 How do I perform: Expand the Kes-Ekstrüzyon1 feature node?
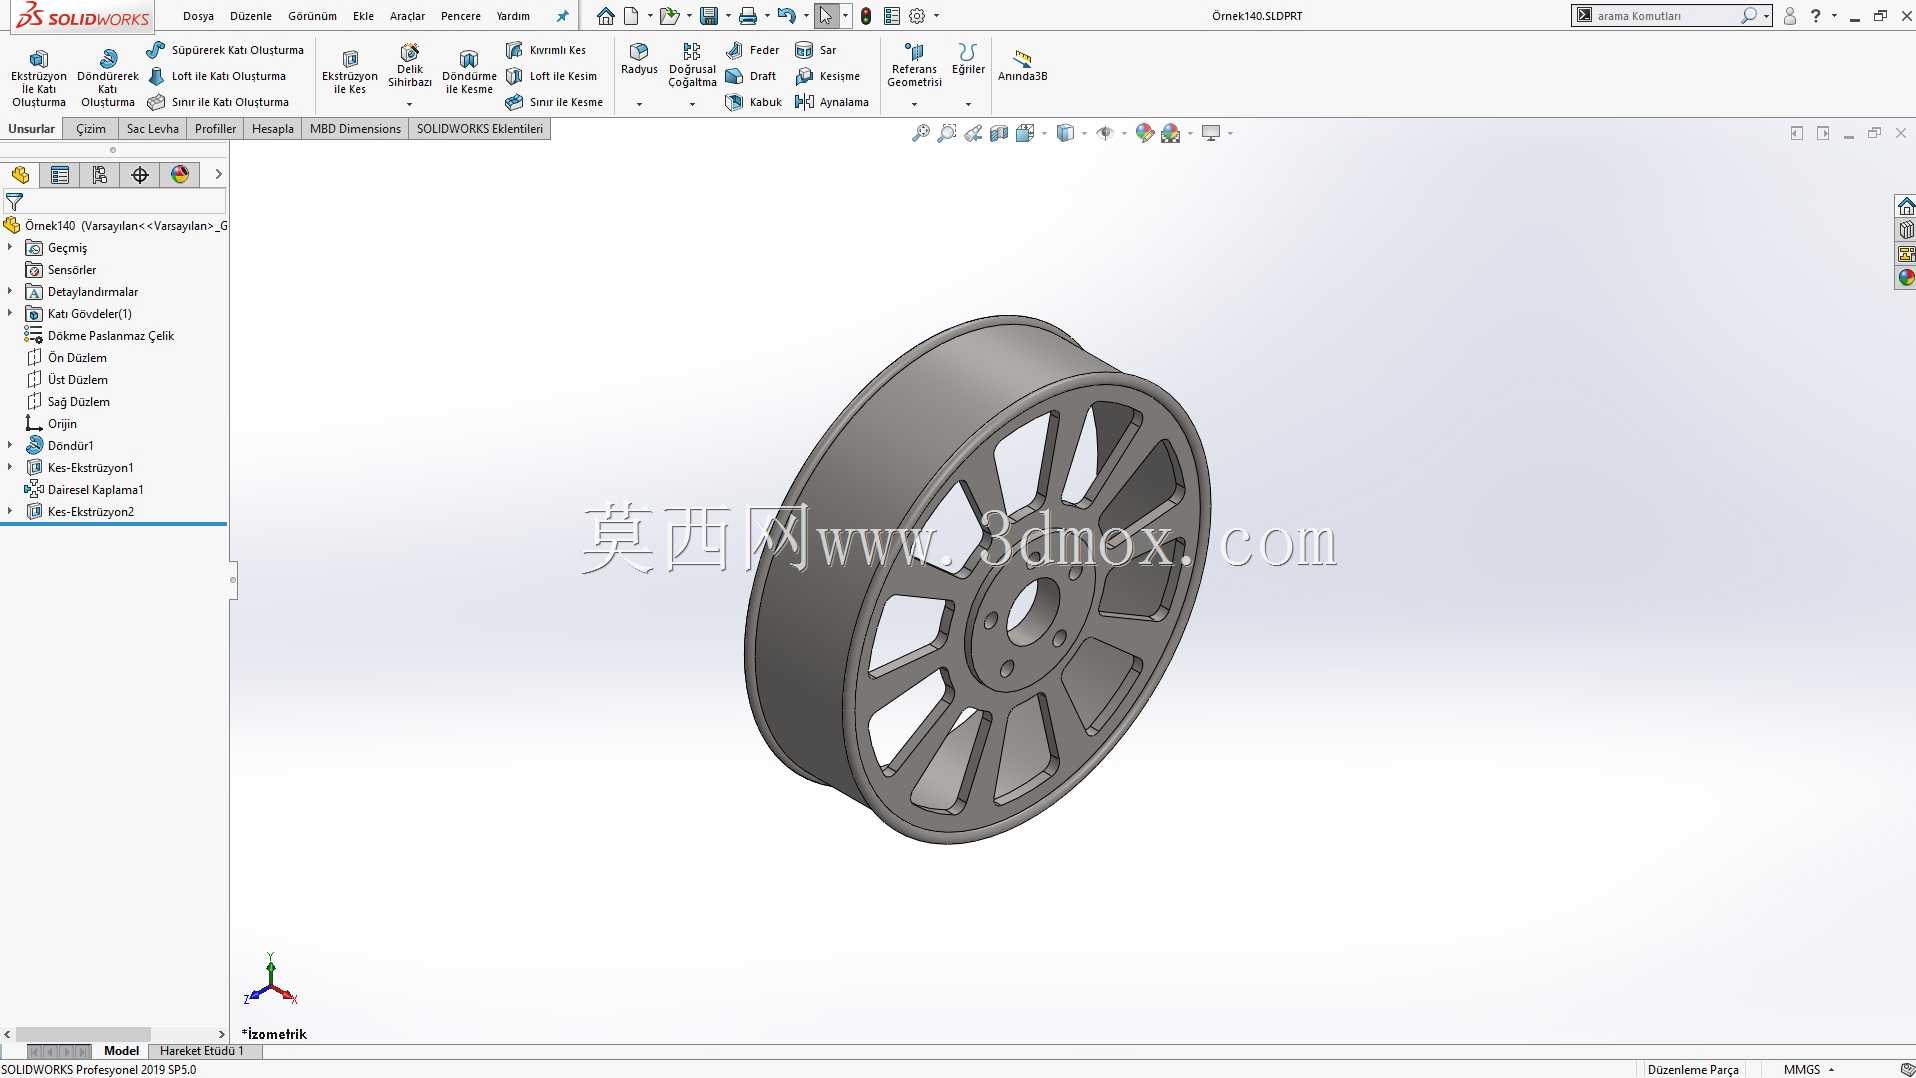10,467
